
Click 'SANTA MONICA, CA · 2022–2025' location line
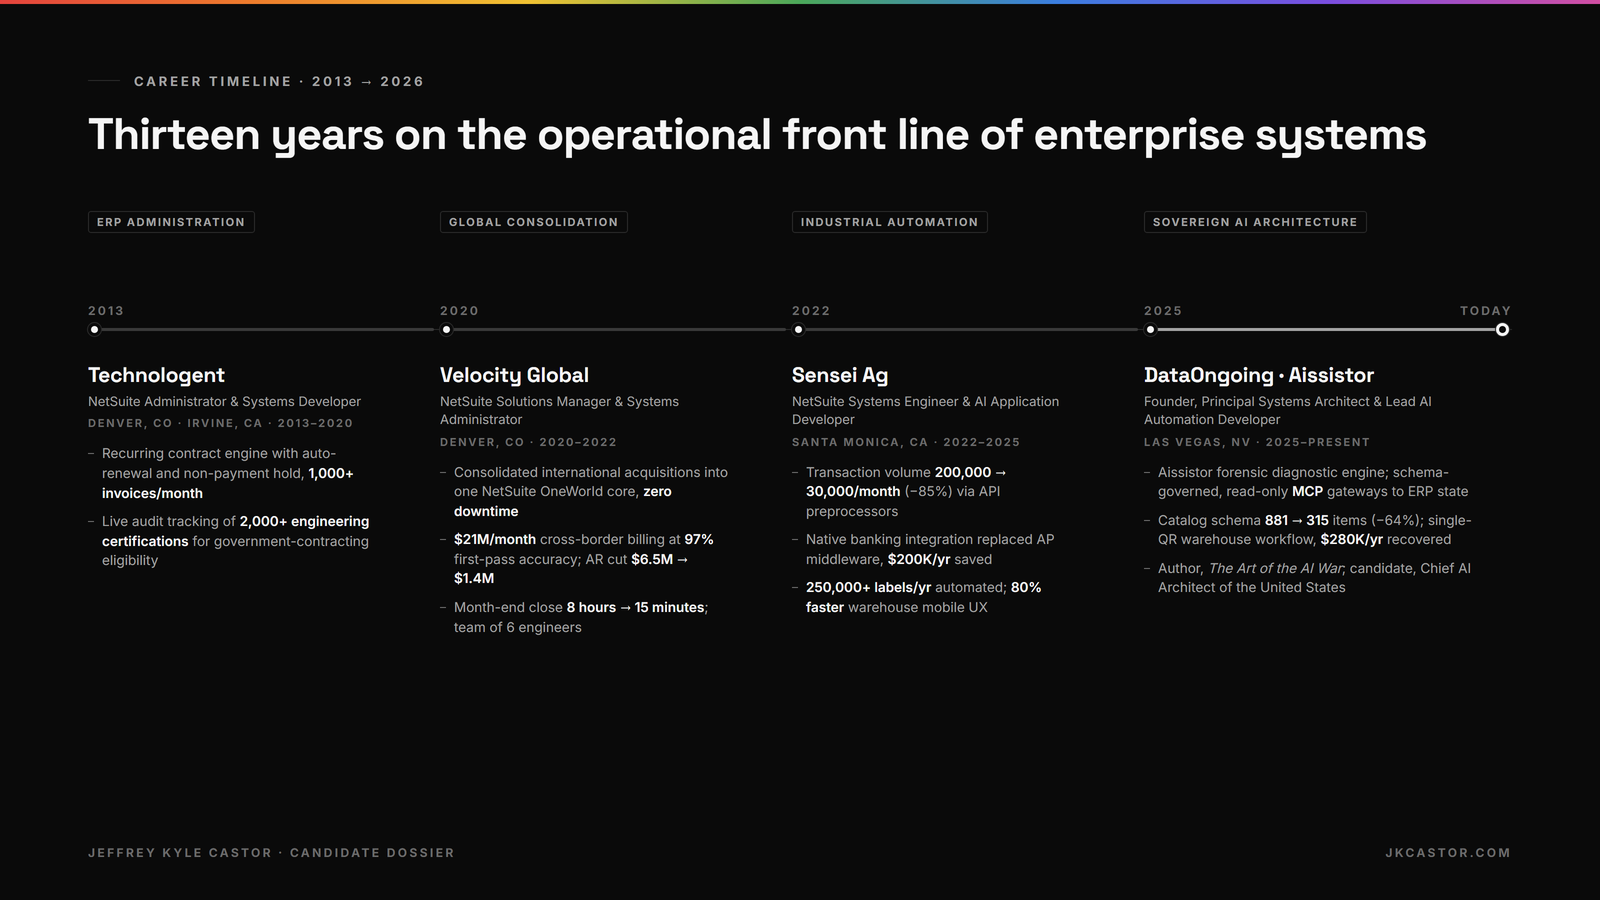click(x=906, y=442)
